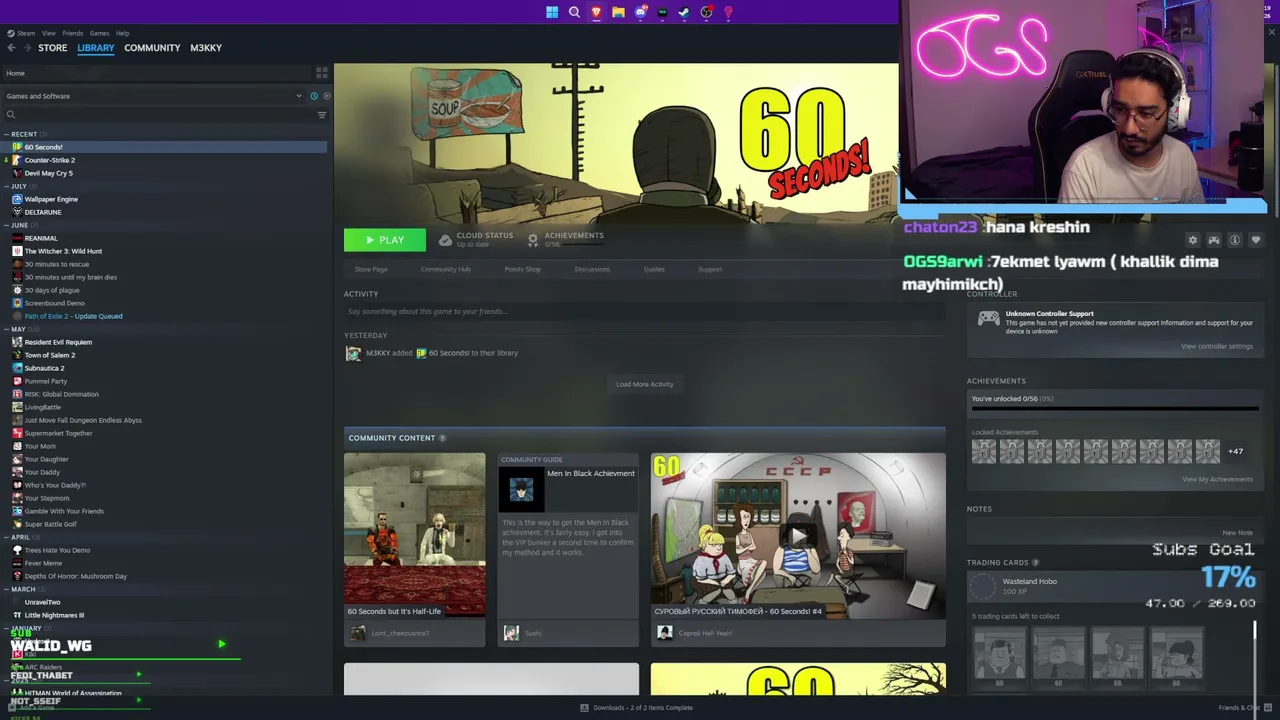Image resolution: width=1280 pixels, height=720 pixels.
Task: Click the Windows Start button in taskbar
Action: click(x=552, y=12)
